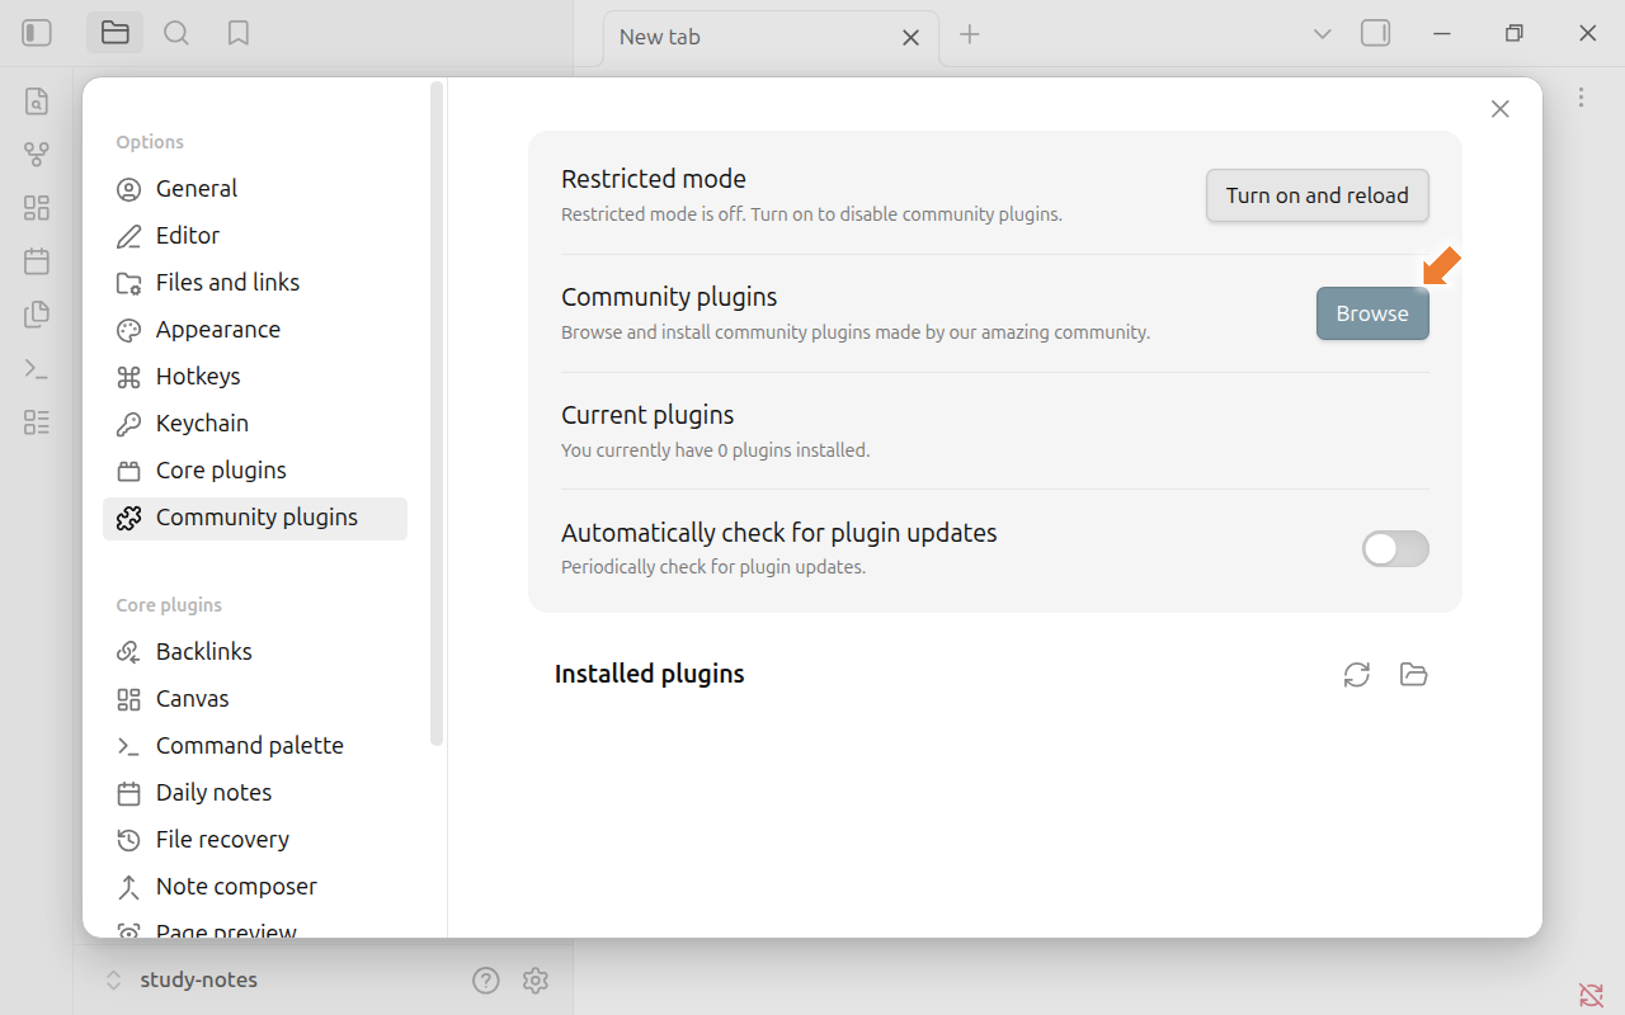Open graph view from the ribbon

[x=37, y=154]
